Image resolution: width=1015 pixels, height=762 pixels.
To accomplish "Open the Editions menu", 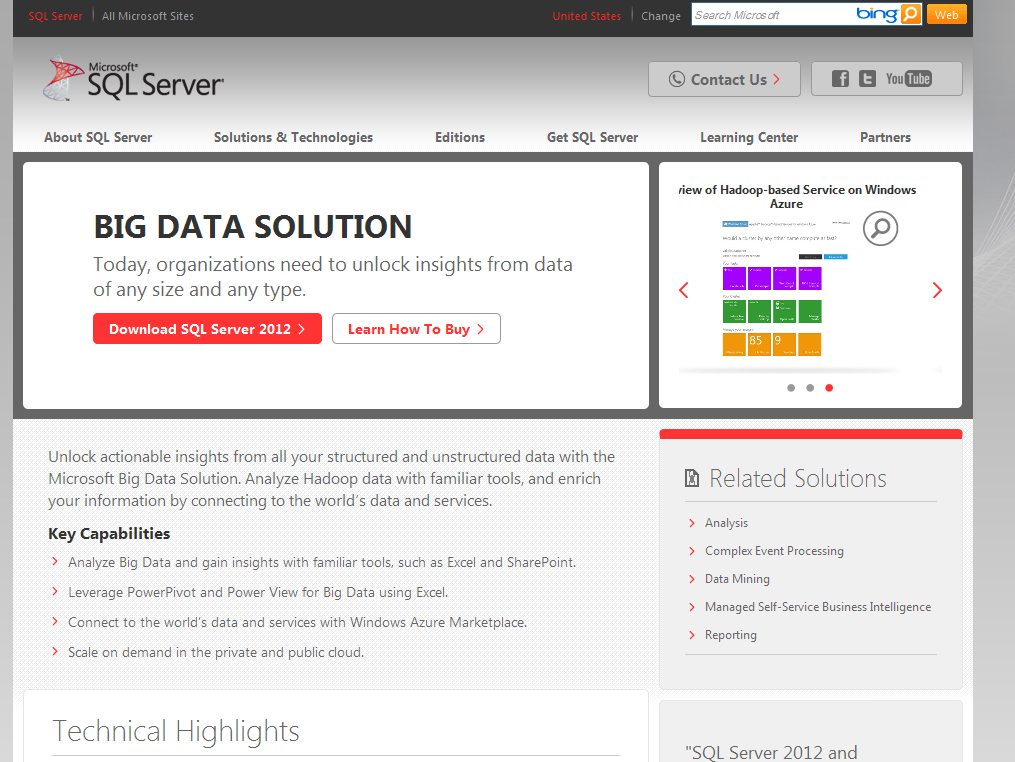I will tap(460, 137).
